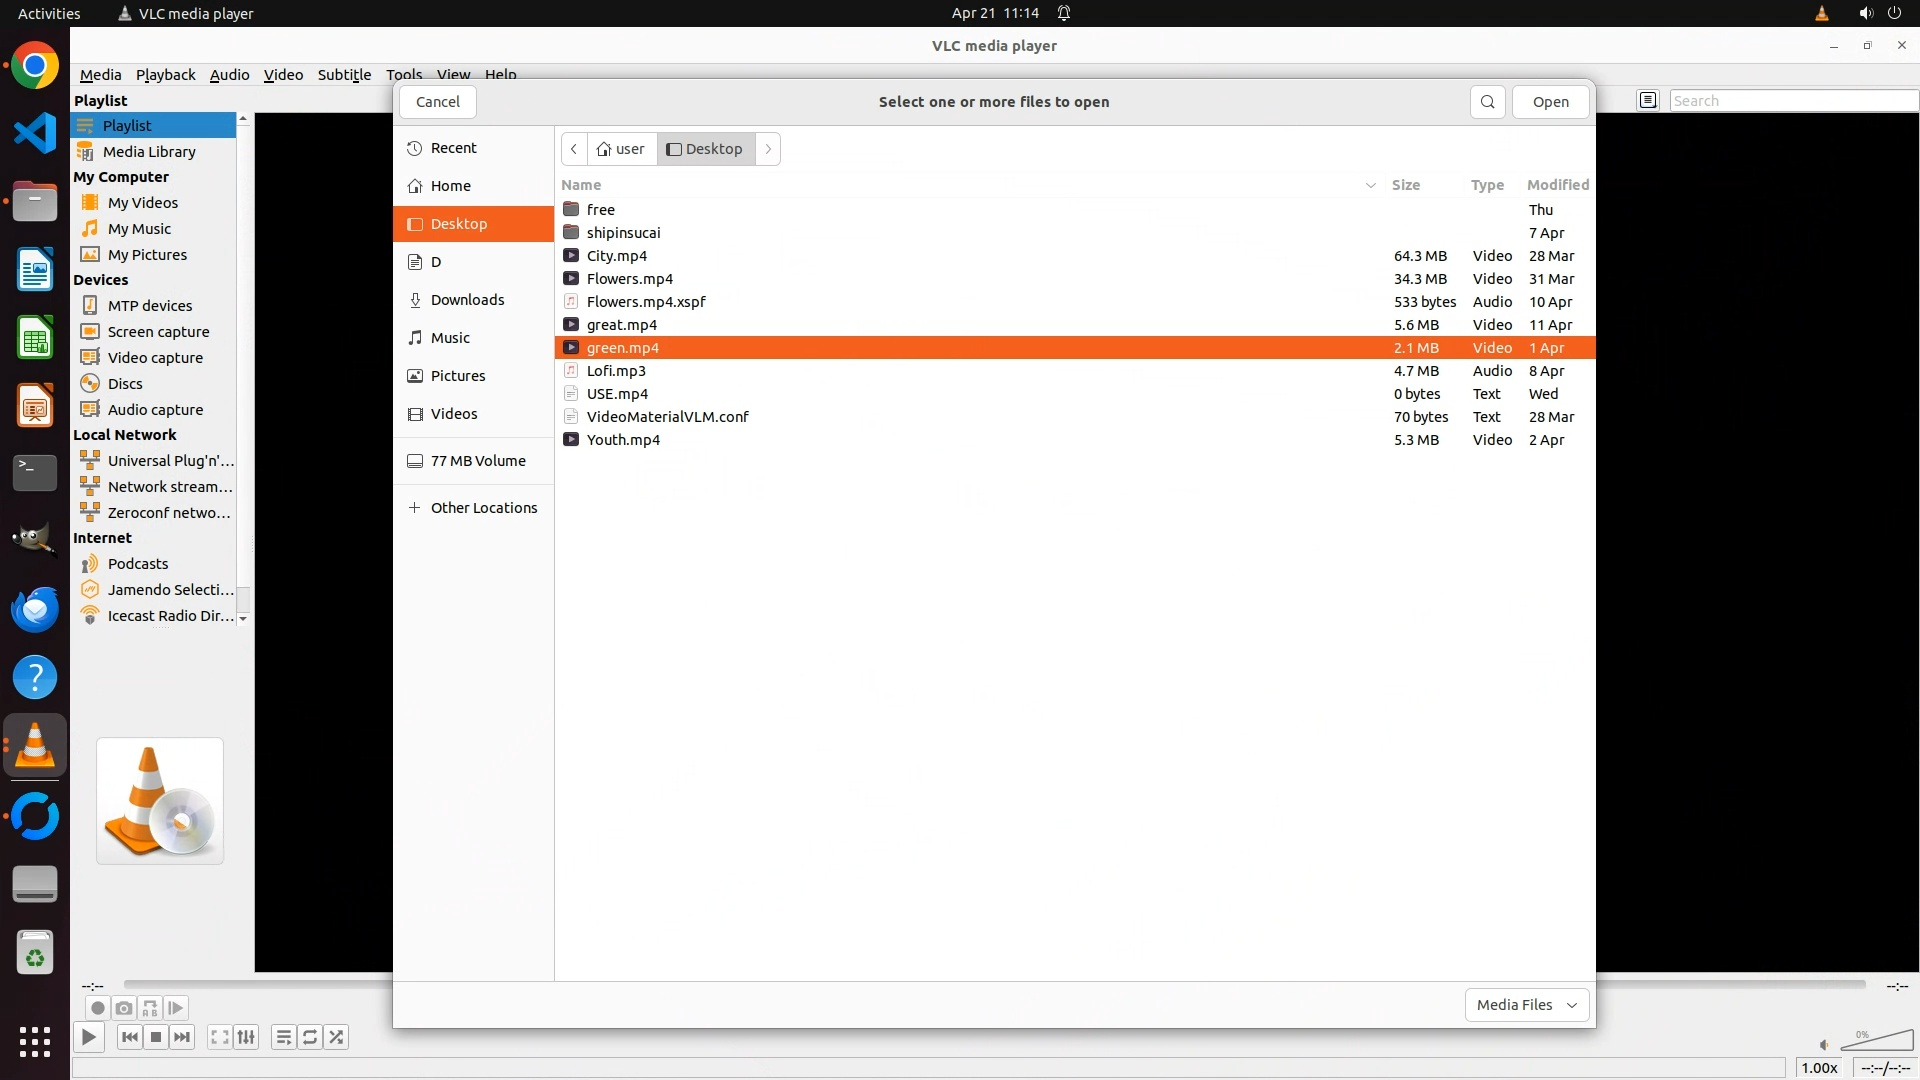Open the Playback menu
This screenshot has width=1920, height=1080.
[165, 75]
